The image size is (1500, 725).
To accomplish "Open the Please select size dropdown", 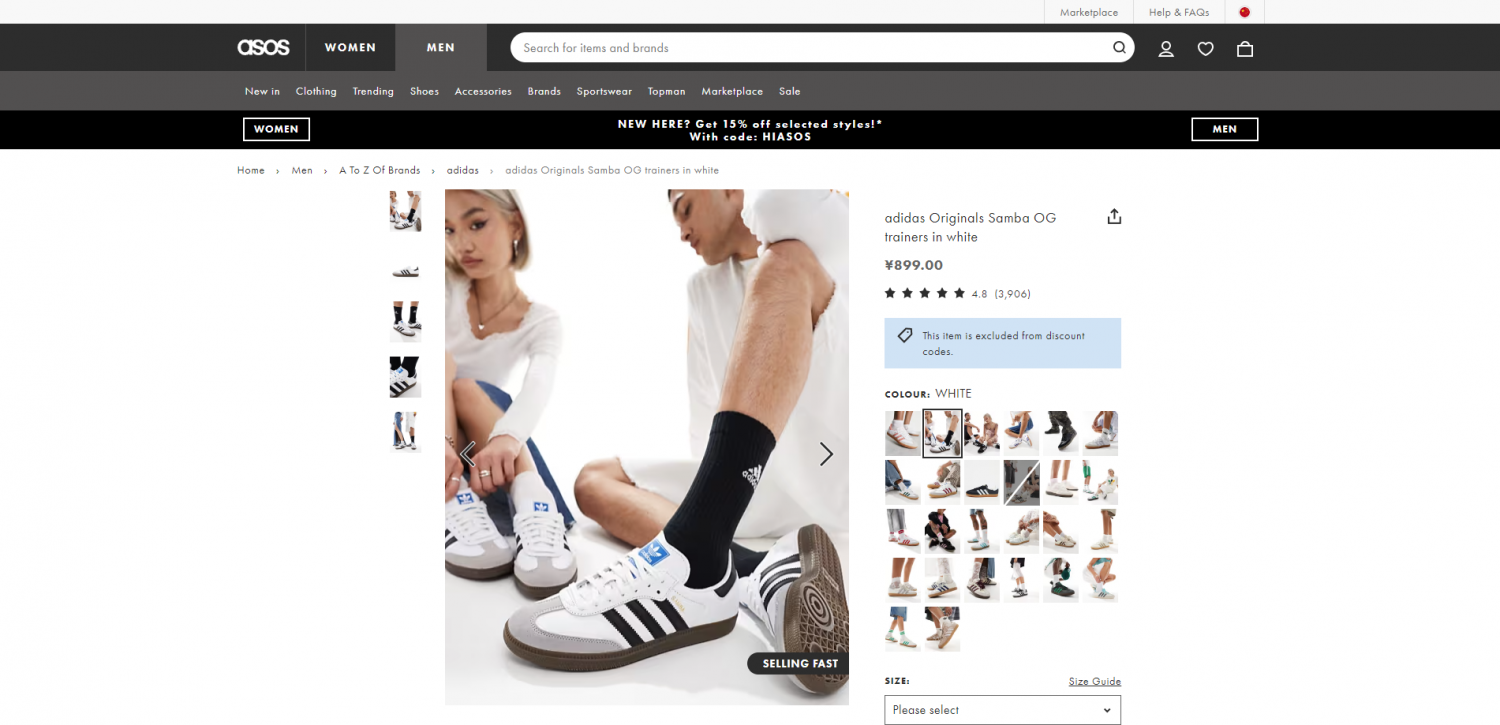I will (1002, 710).
